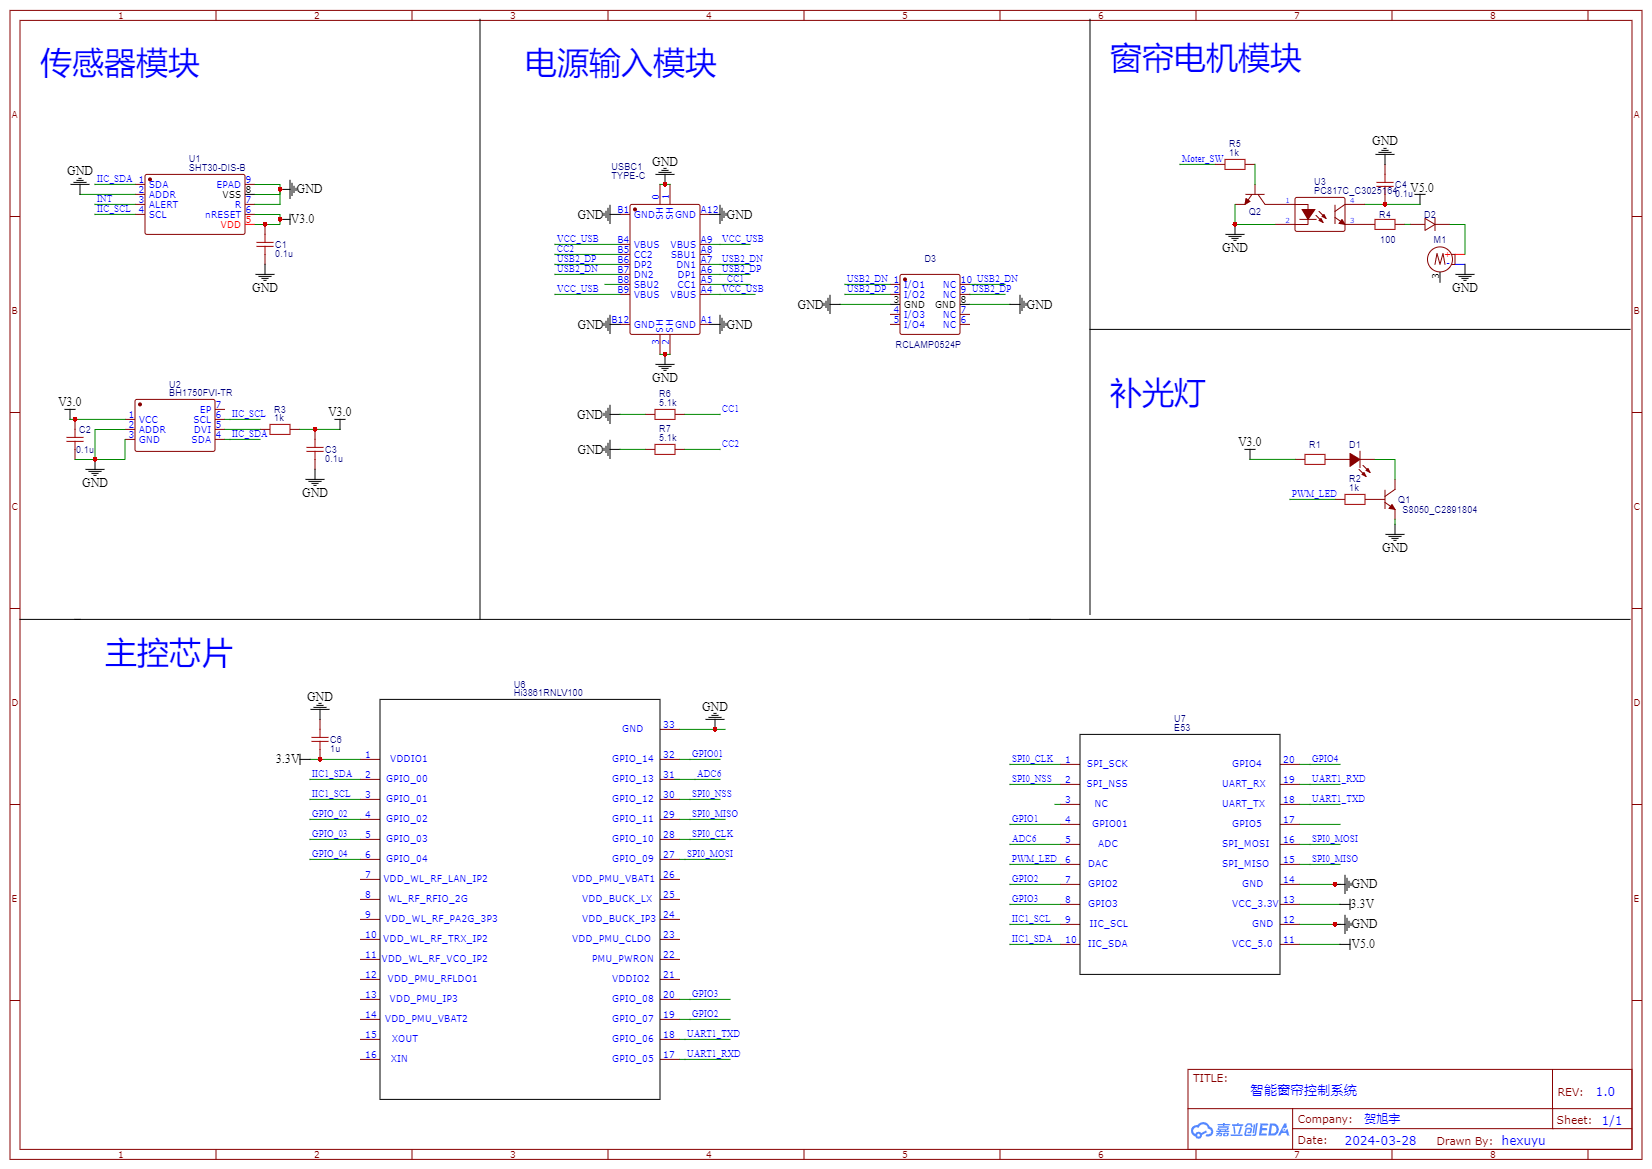Select capacitor C1 under SHT30 VDD

(x=265, y=244)
